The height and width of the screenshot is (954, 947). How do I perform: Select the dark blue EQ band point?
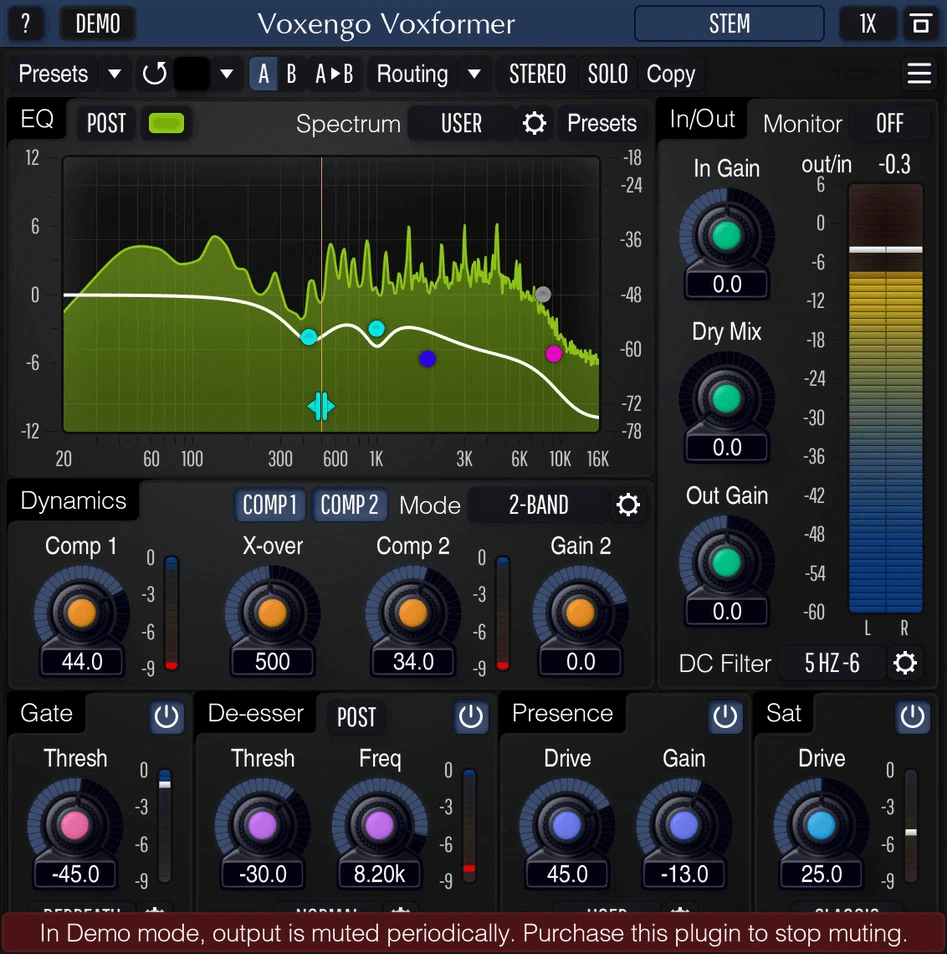(x=428, y=359)
